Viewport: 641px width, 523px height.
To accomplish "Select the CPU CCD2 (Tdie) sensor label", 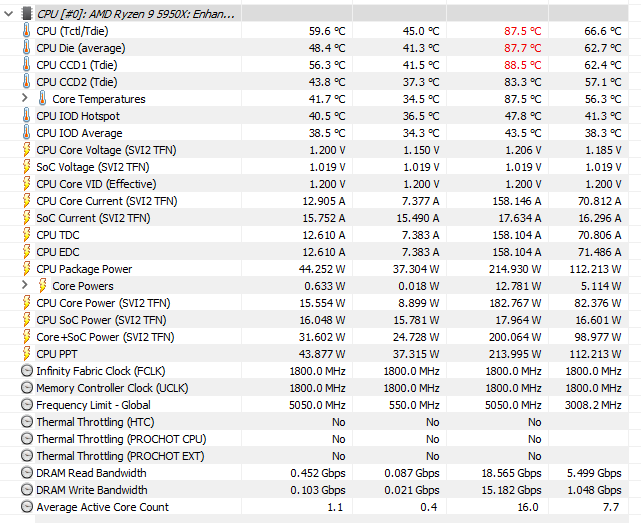I will tap(77, 82).
